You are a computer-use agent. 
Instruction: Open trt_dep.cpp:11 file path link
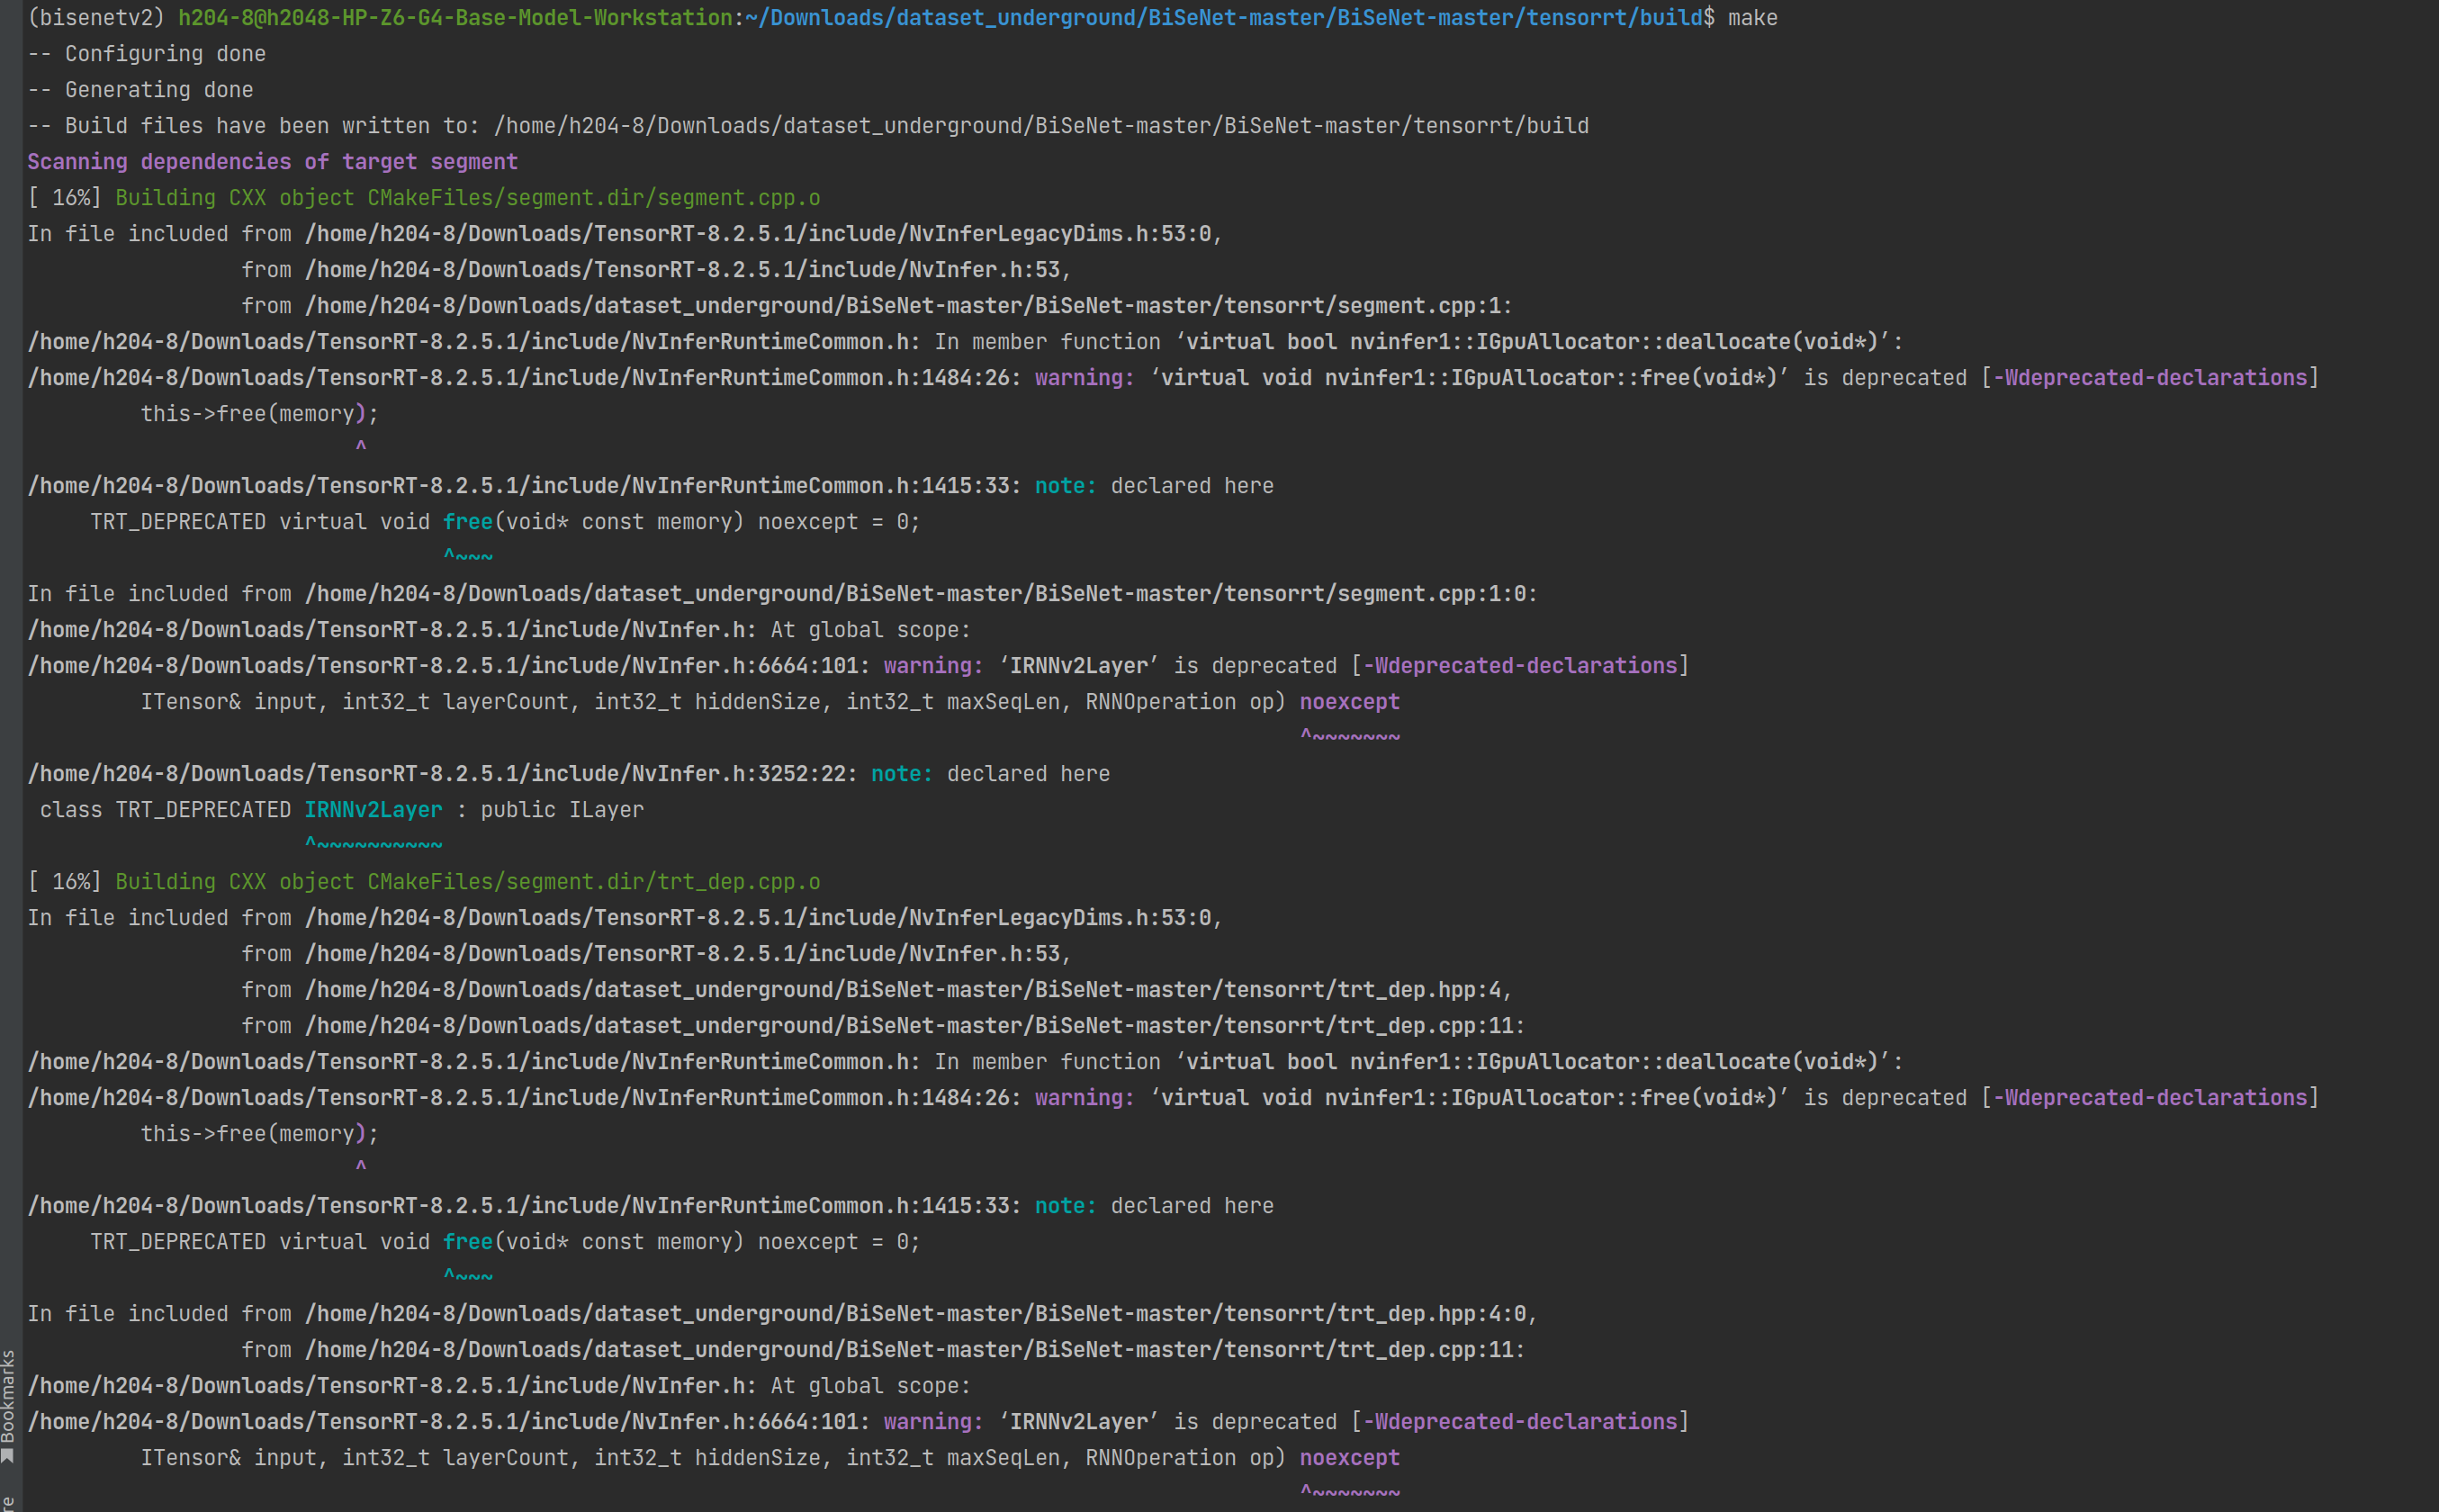pyautogui.click(x=910, y=1025)
